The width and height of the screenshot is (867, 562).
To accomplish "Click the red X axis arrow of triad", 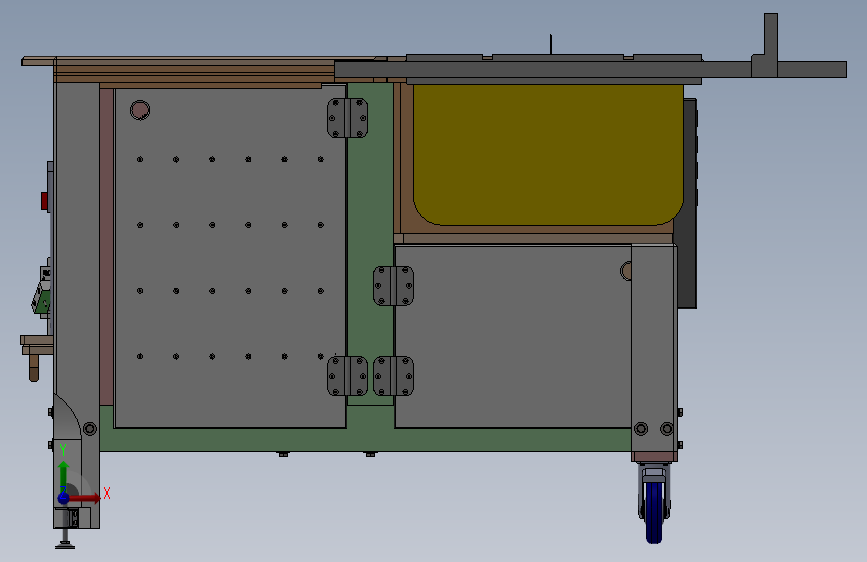I will 85,498.
